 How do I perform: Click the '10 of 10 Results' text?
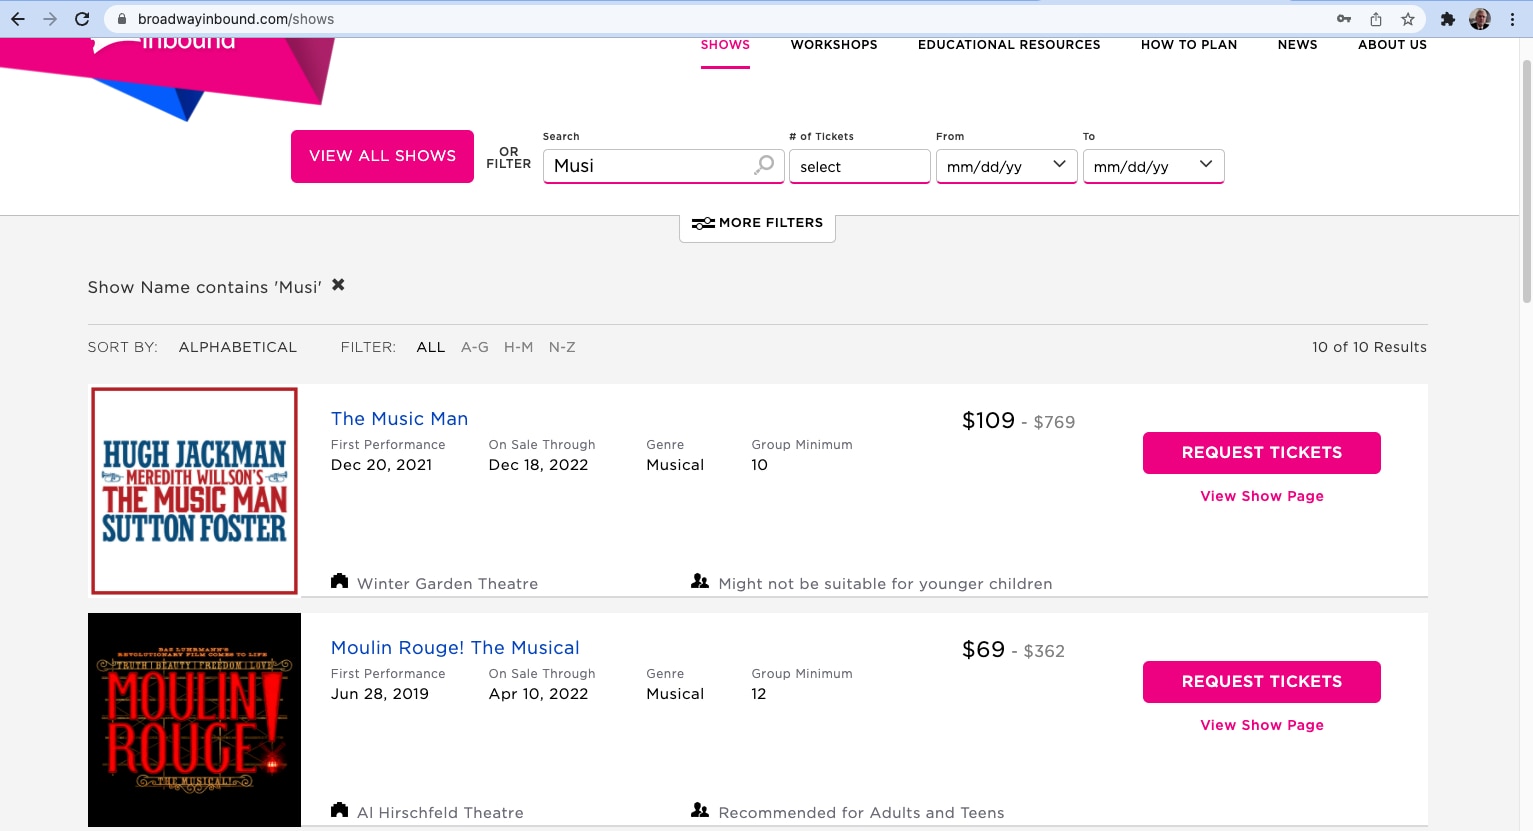click(x=1369, y=347)
